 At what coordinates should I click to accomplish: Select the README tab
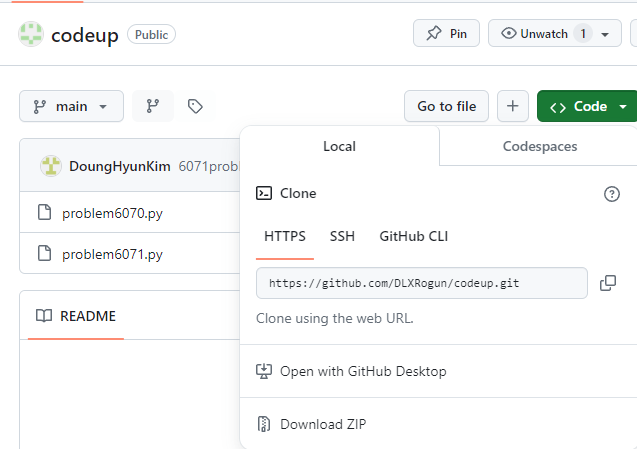coord(76,316)
